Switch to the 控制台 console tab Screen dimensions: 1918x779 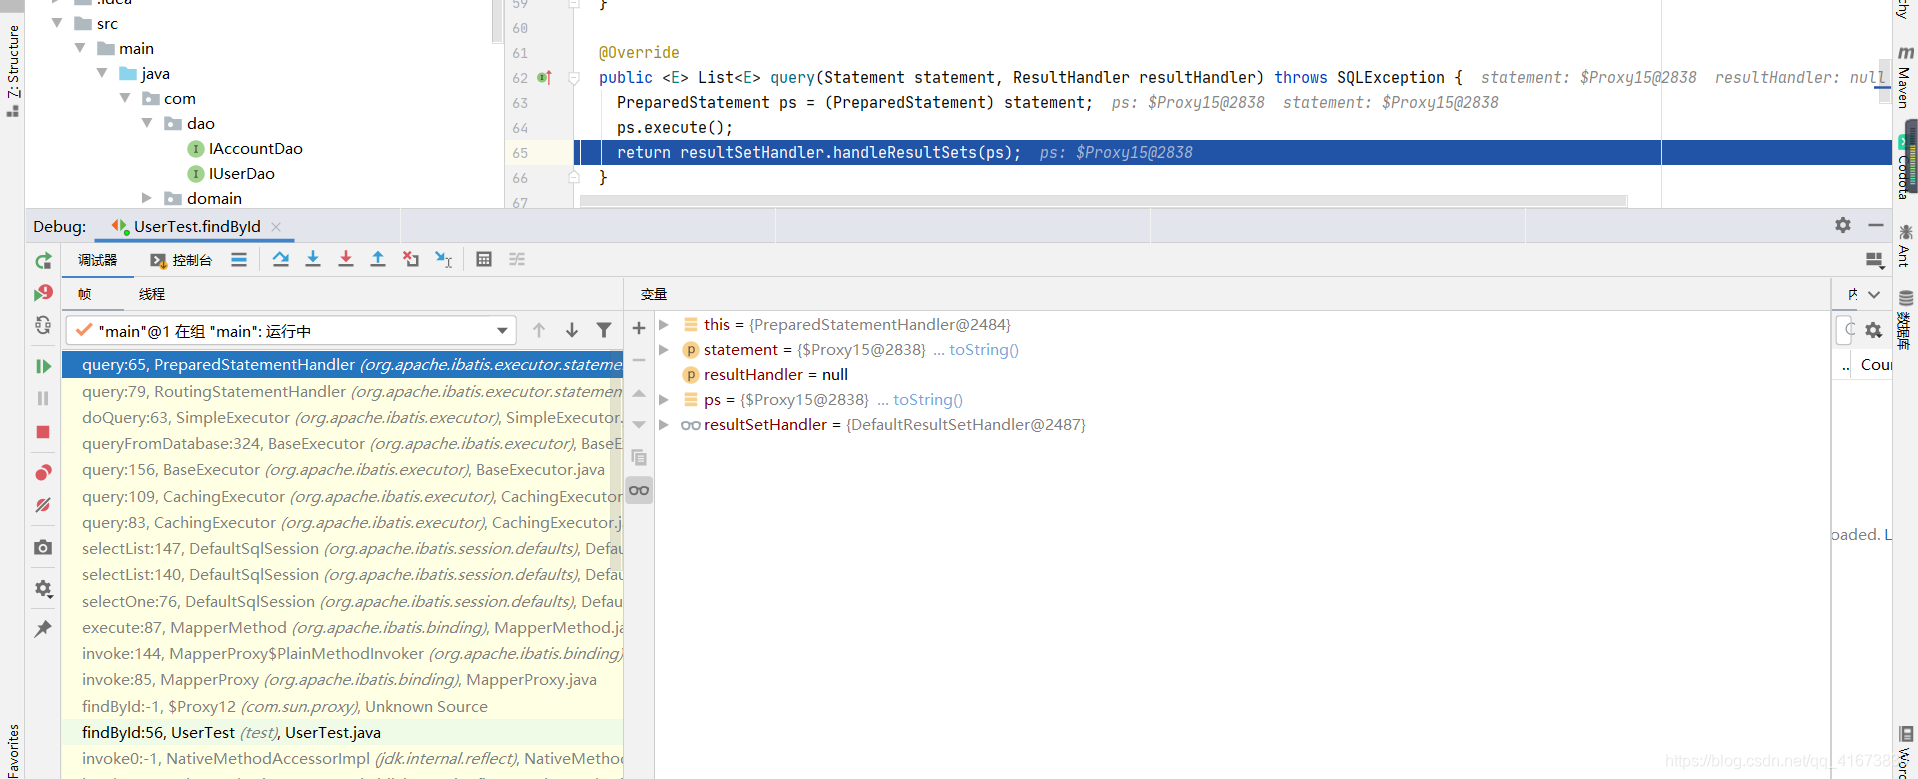[181, 260]
